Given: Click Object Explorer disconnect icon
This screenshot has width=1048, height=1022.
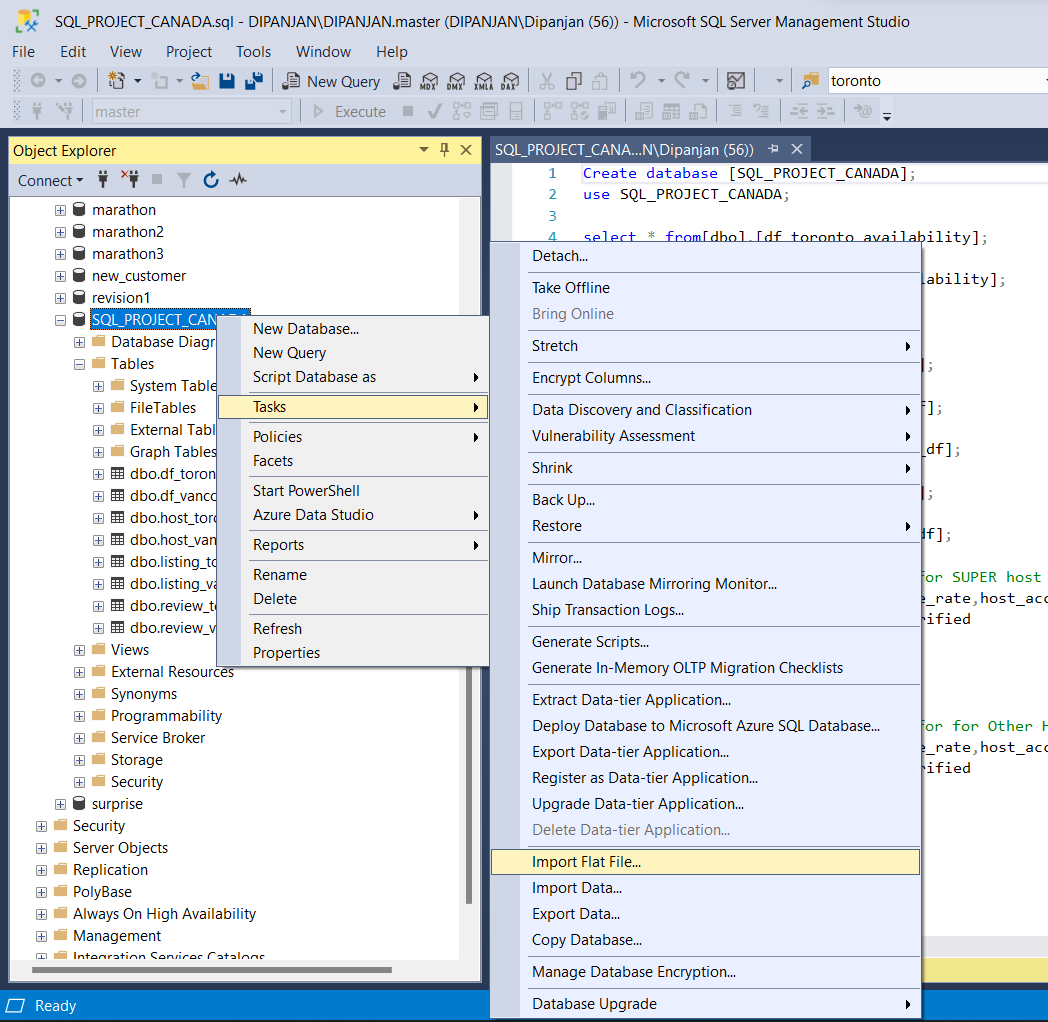Looking at the screenshot, I should click(x=130, y=179).
